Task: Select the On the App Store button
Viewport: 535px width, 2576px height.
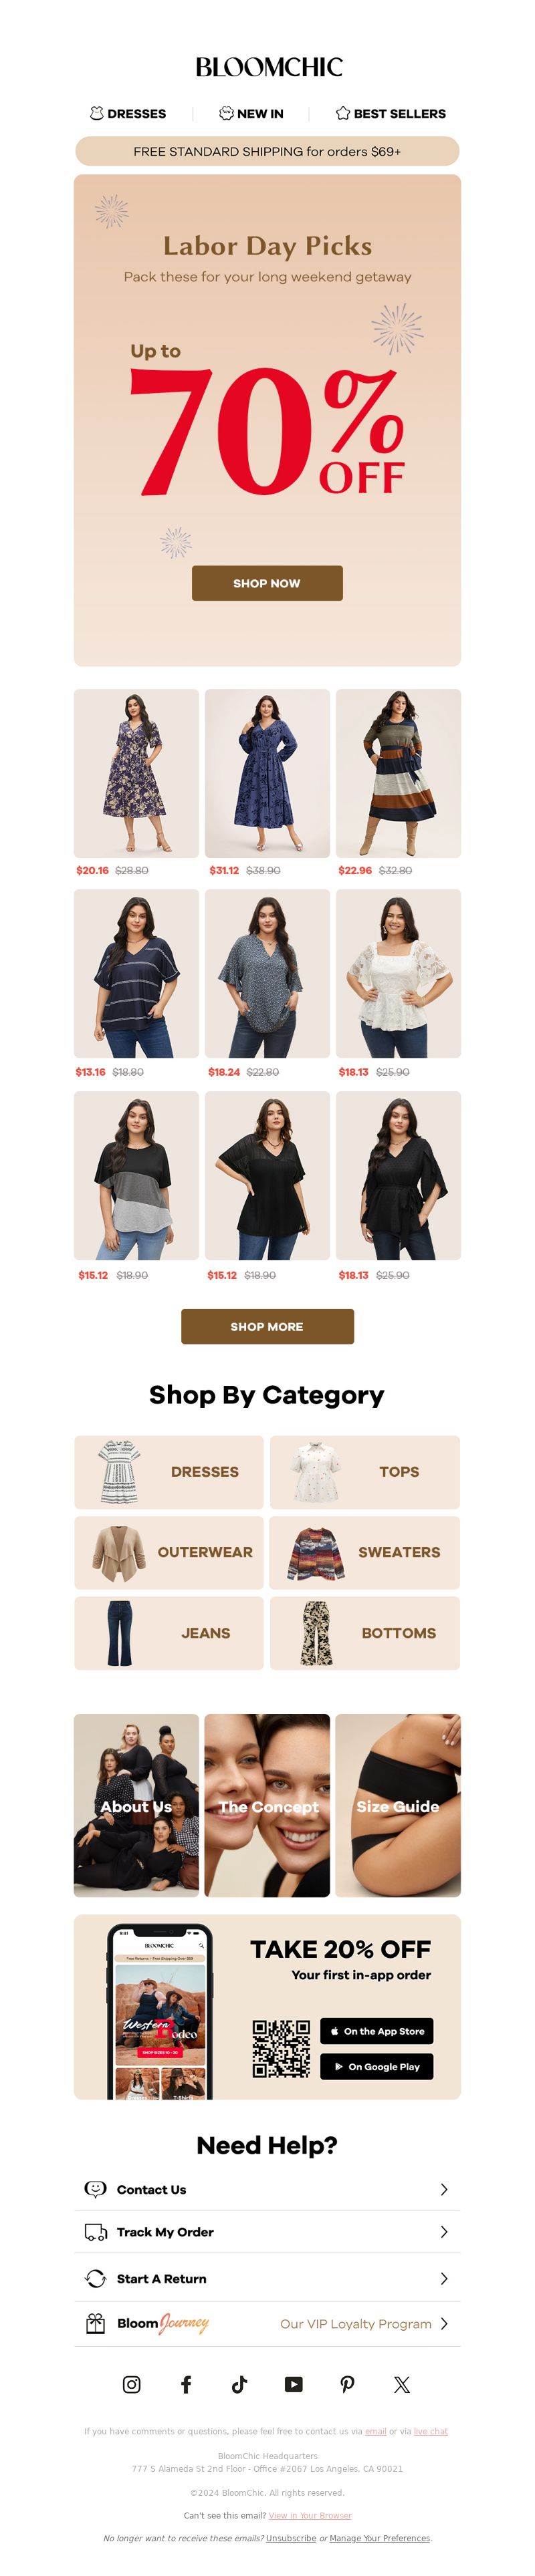Action: [377, 2031]
